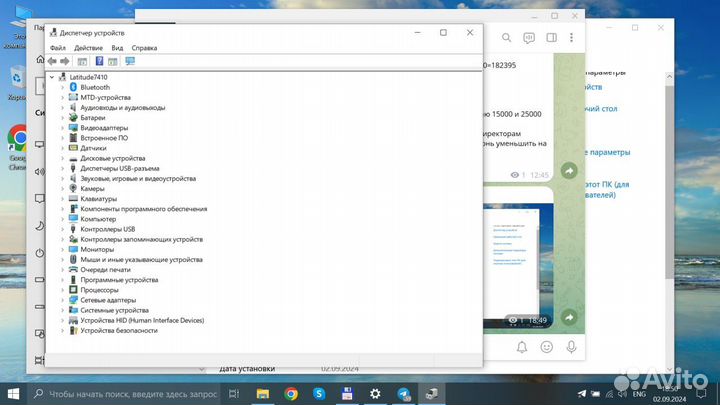The image size is (720, 405).
Task: Select Звуковые, игровые и видеоустройства item
Action: [138, 178]
